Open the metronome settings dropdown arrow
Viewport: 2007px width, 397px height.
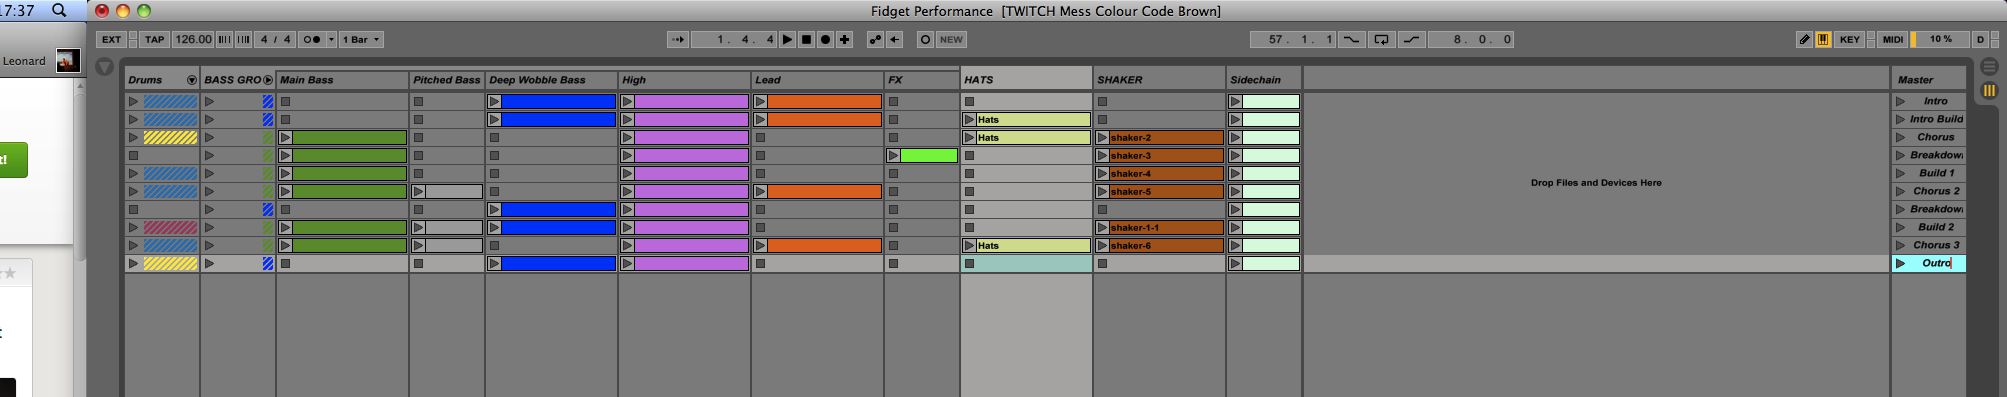coord(331,40)
